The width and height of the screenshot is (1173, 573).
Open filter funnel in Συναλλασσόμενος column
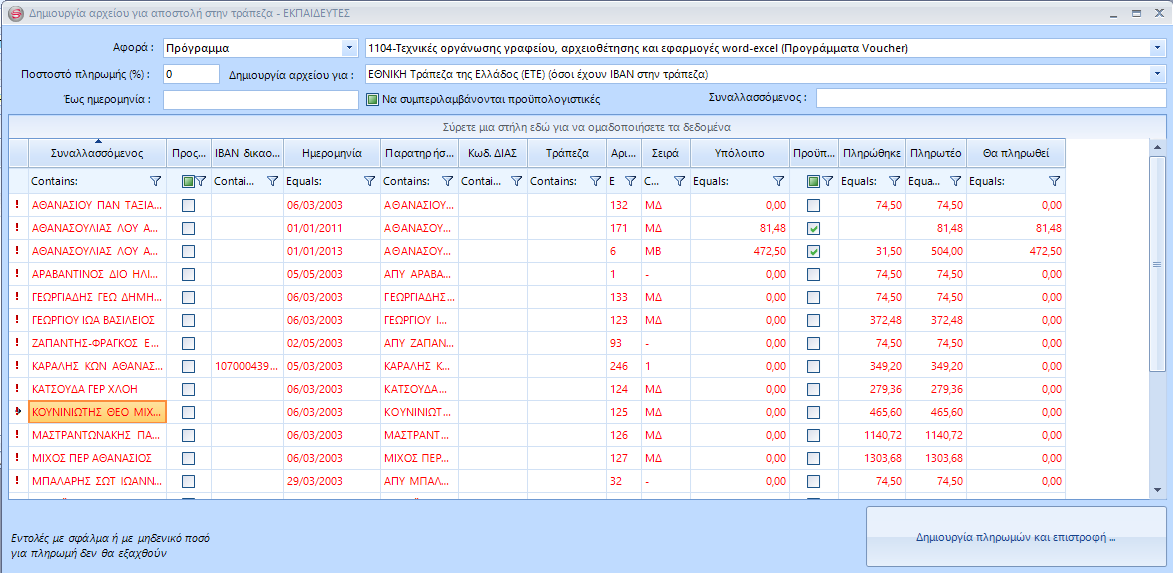coord(155,181)
